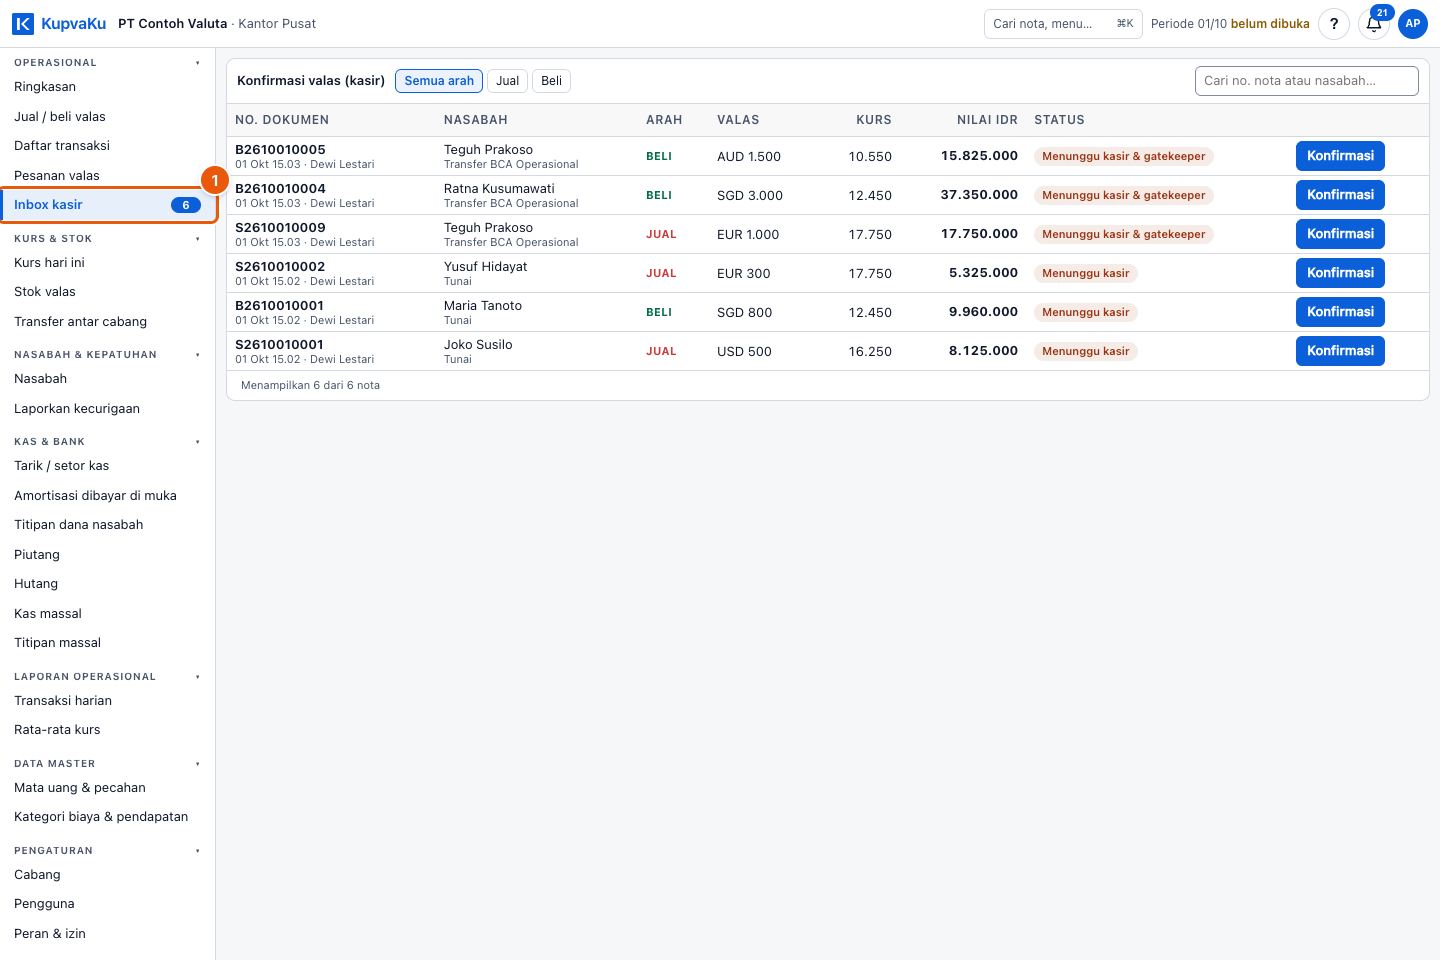Open Peran & izin settings
The image size is (1440, 960).
(107, 934)
